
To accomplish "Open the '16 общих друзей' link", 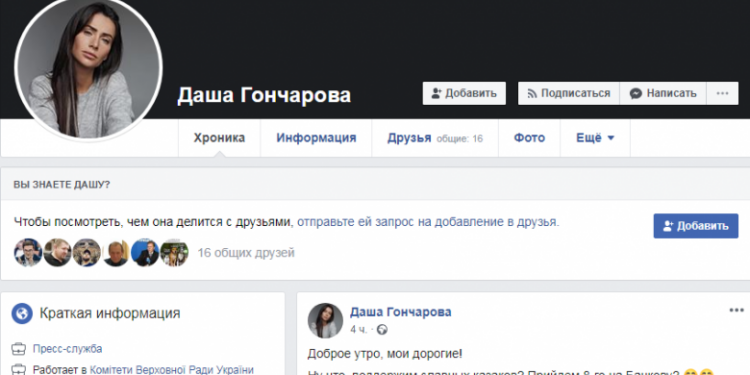I will [x=246, y=253].
